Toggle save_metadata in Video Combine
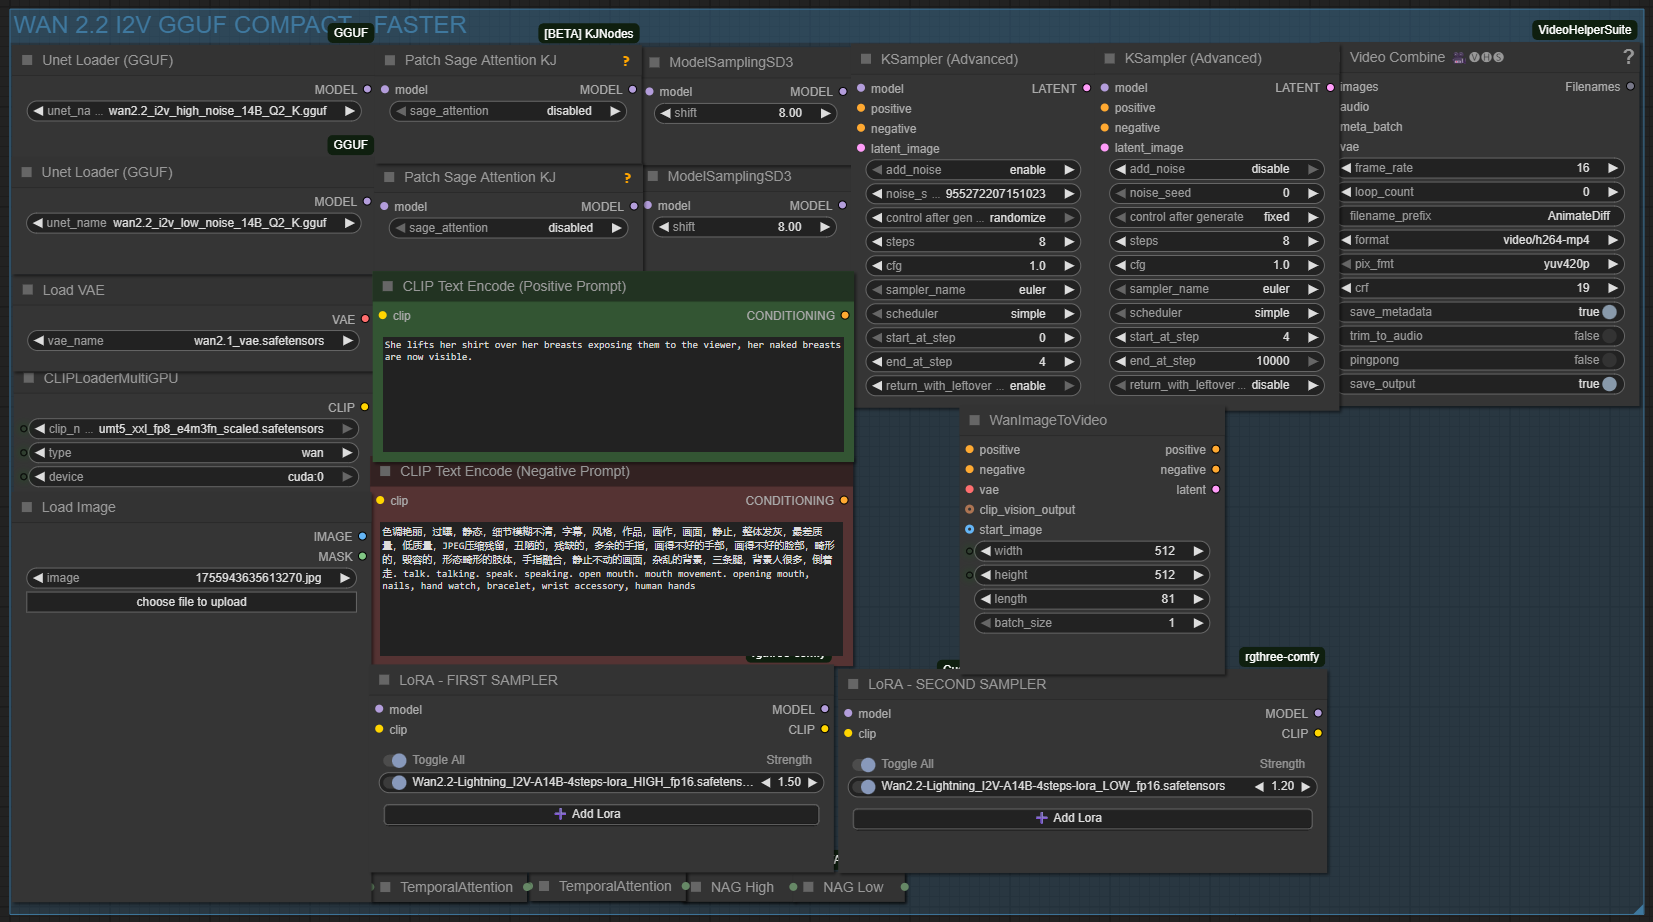Image resolution: width=1653 pixels, height=922 pixels. 1608,312
